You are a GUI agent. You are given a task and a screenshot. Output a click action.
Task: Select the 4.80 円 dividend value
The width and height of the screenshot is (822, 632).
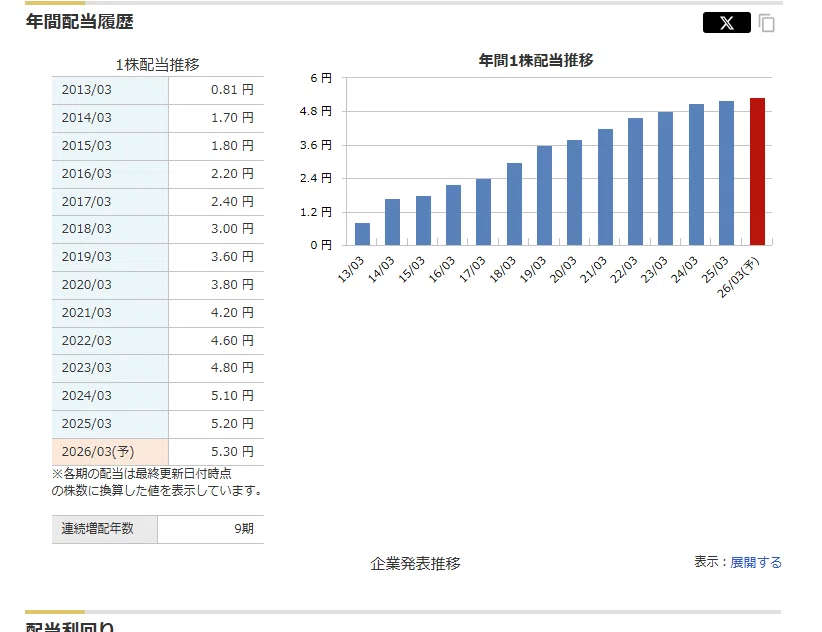pyautogui.click(x=232, y=367)
